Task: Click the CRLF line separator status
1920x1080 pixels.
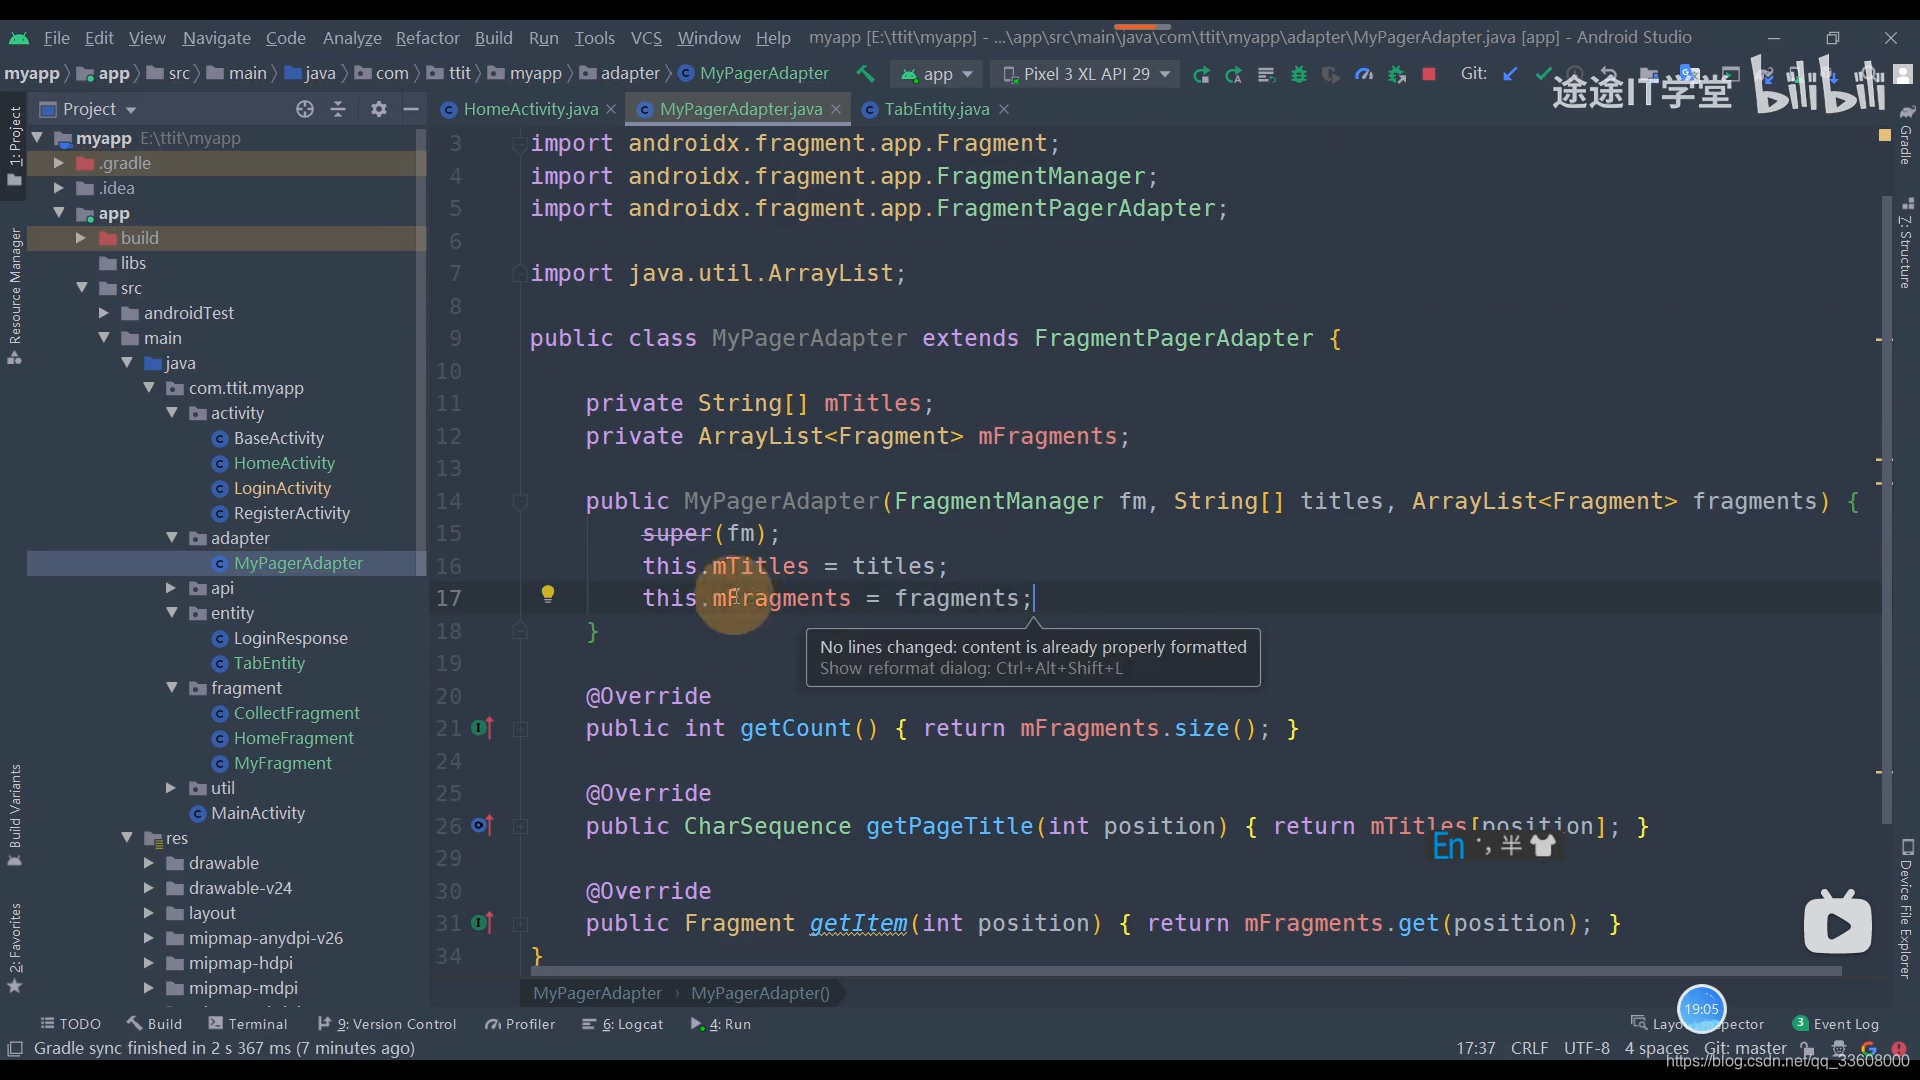Action: click(1529, 1048)
